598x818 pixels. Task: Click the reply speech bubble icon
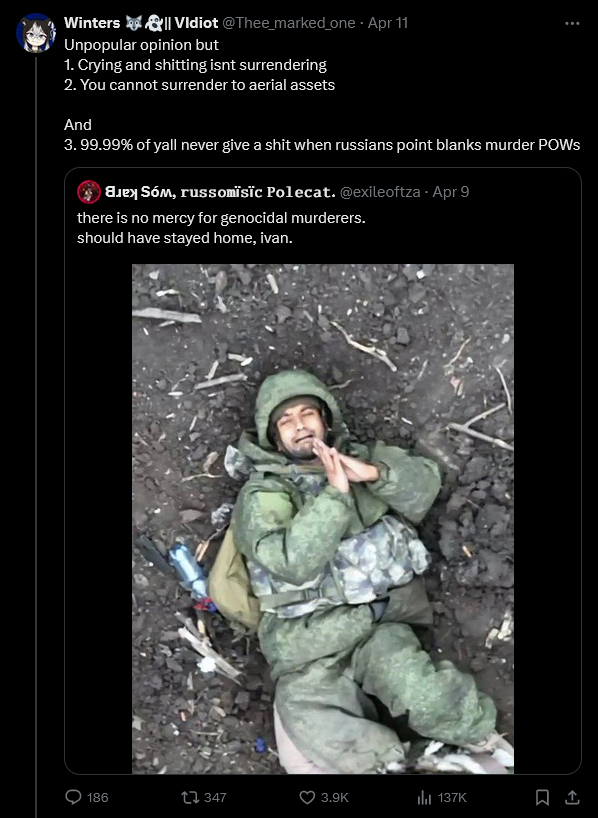(x=73, y=797)
